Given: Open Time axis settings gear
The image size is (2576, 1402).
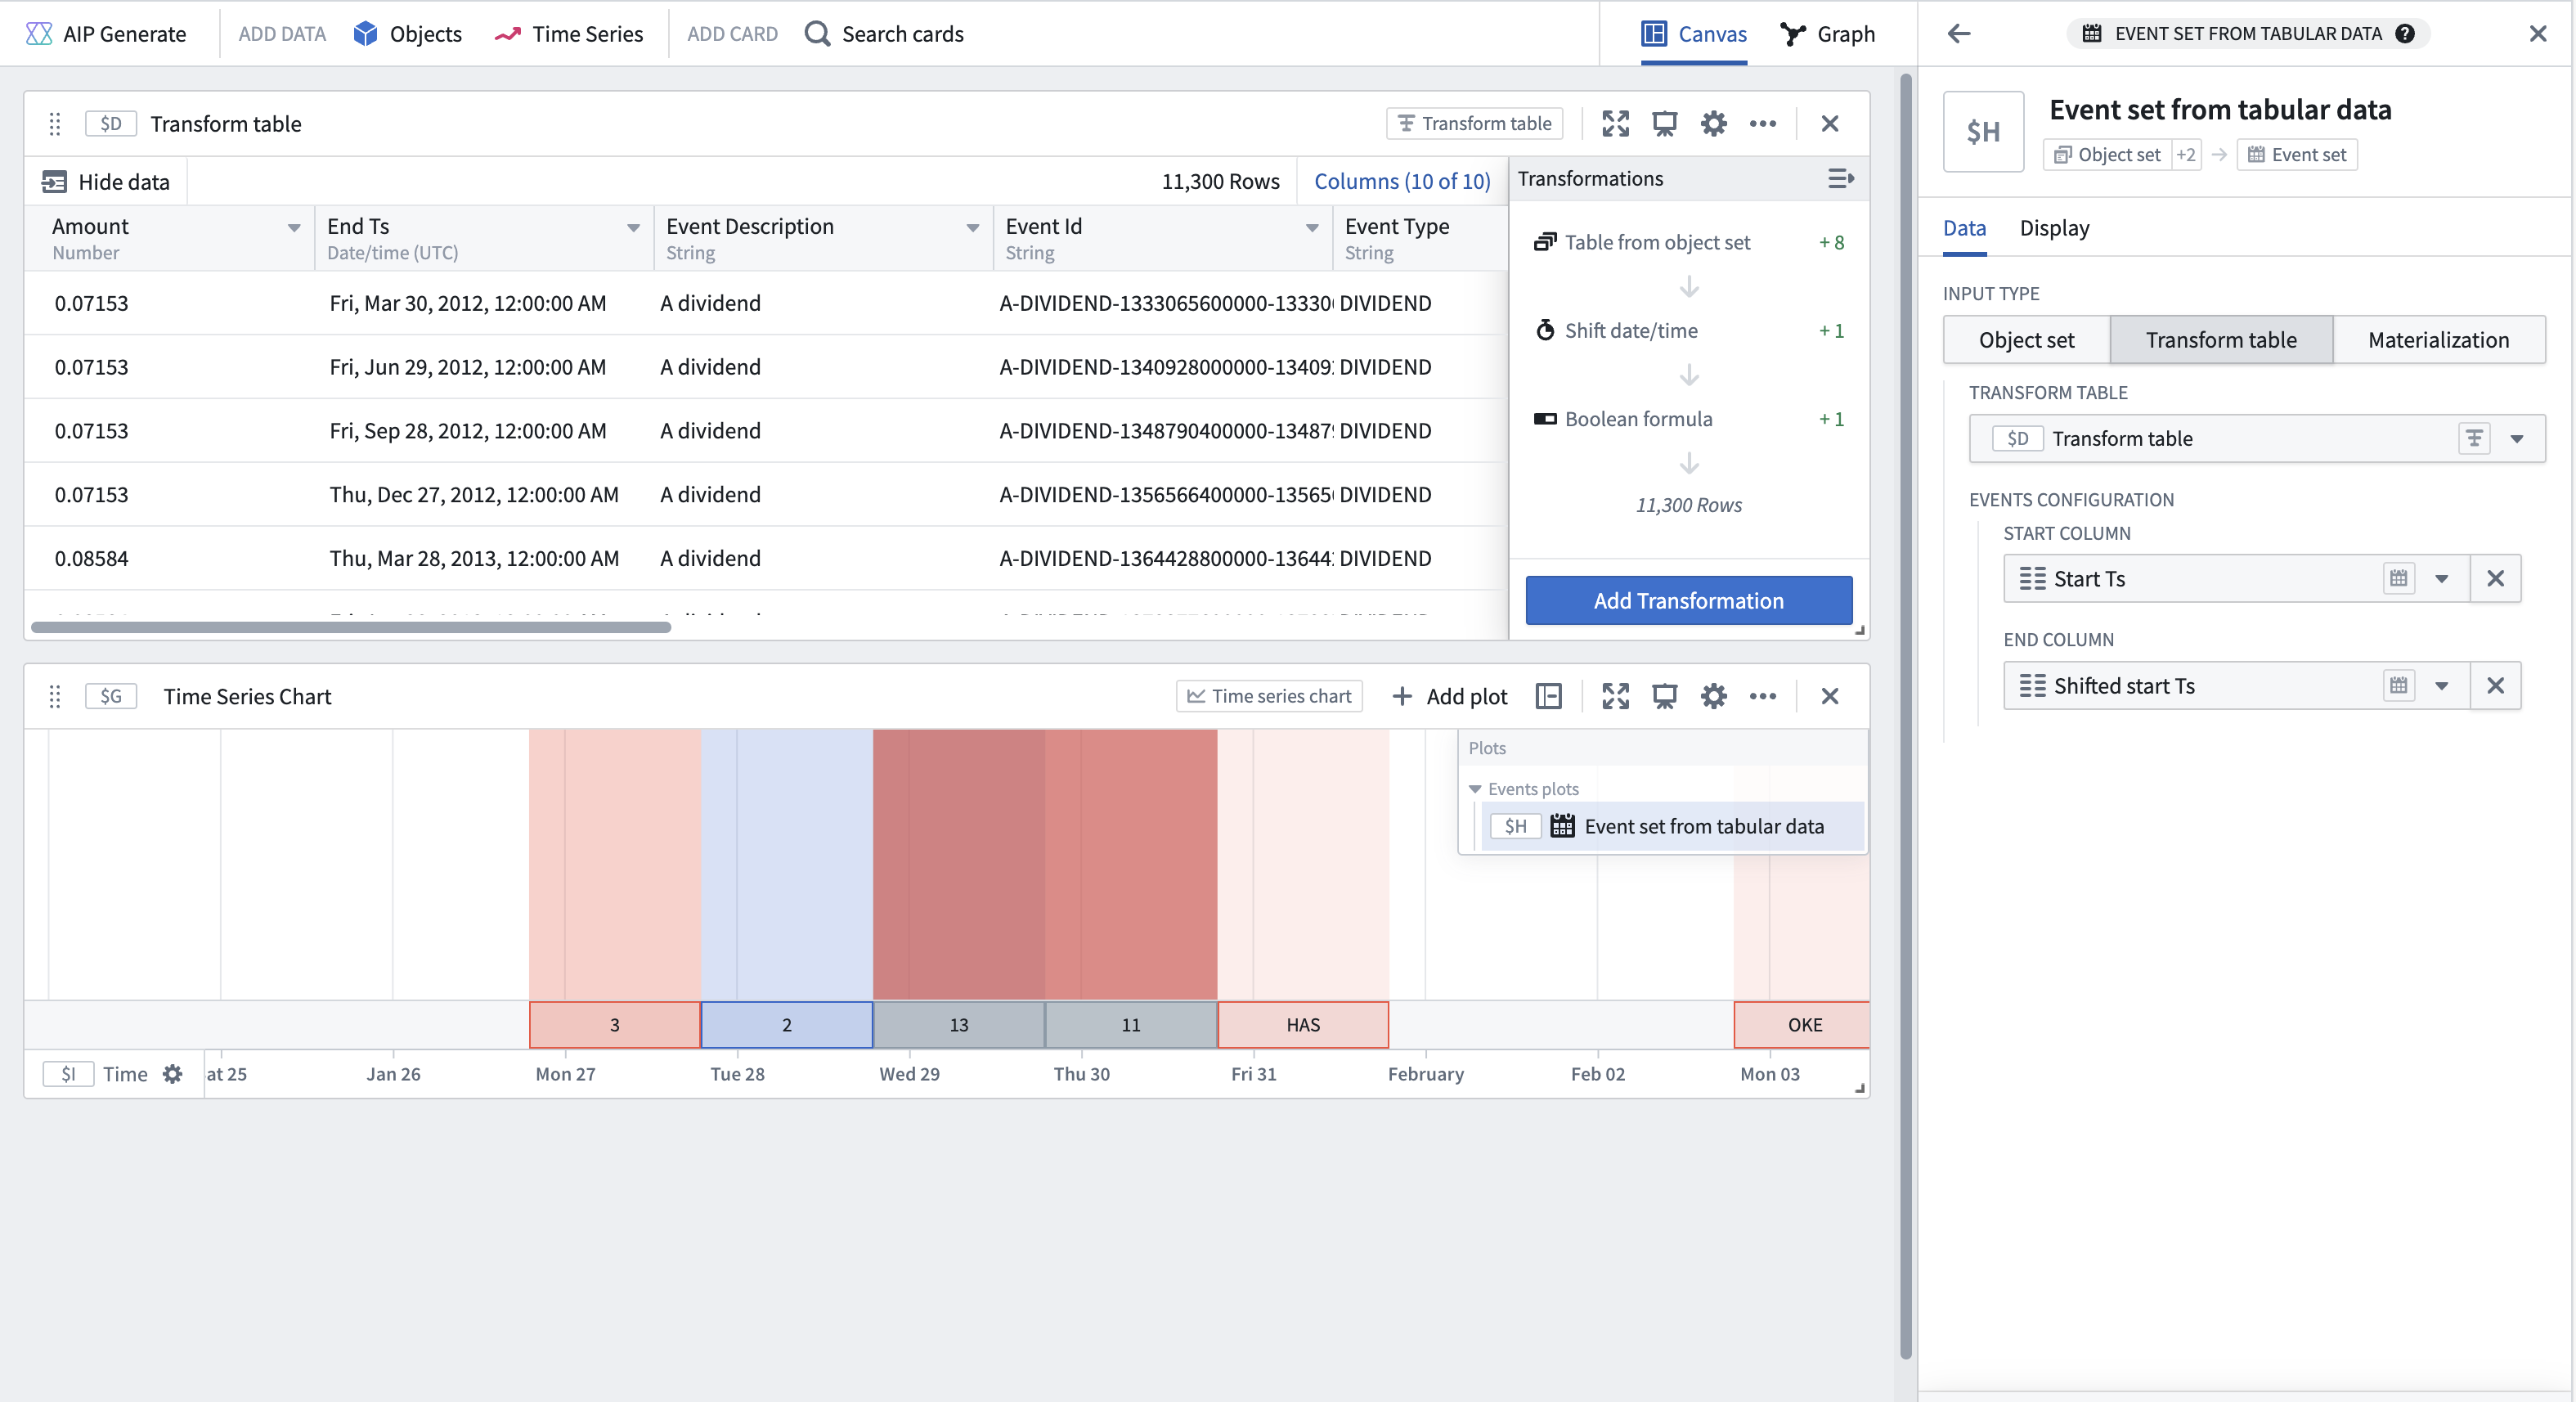Looking at the screenshot, I should click(173, 1074).
